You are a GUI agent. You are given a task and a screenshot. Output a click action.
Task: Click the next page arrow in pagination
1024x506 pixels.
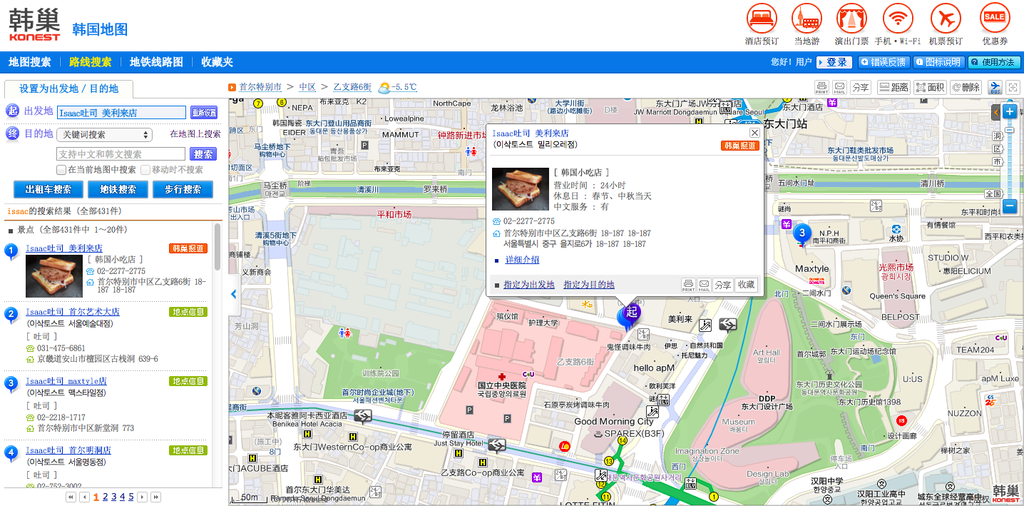pyautogui.click(x=142, y=497)
